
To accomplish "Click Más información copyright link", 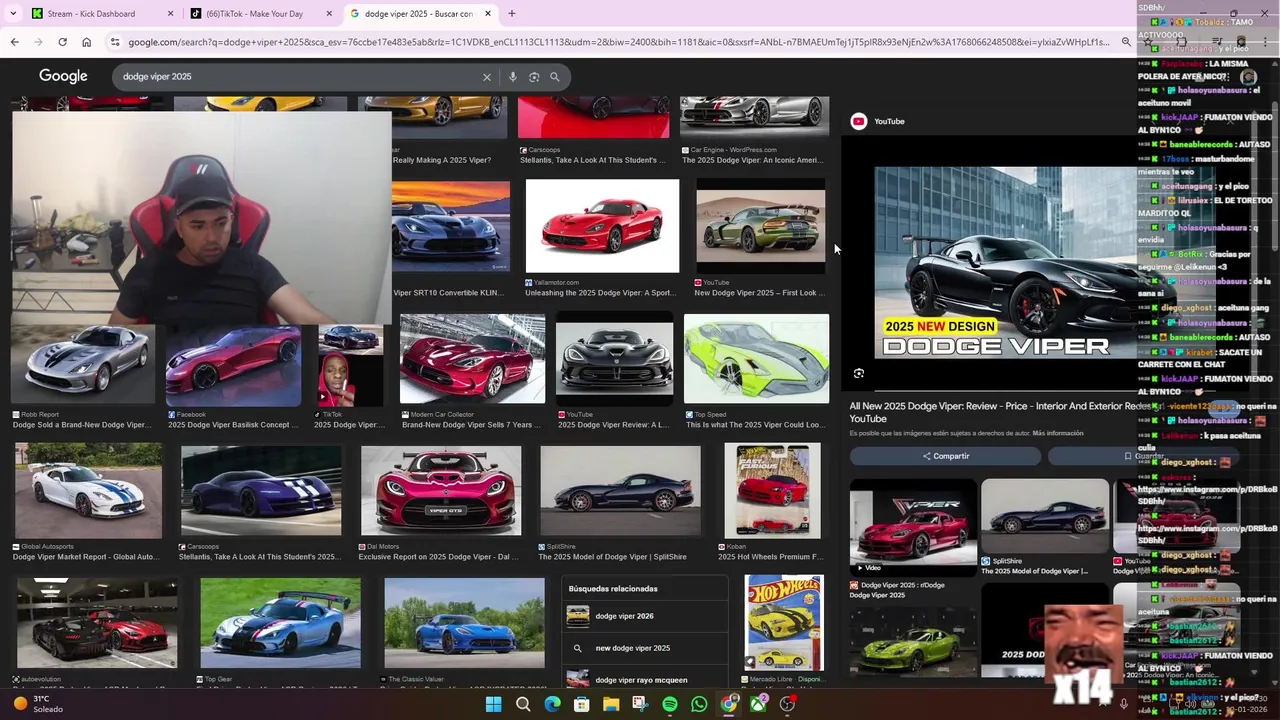I will point(1057,433).
